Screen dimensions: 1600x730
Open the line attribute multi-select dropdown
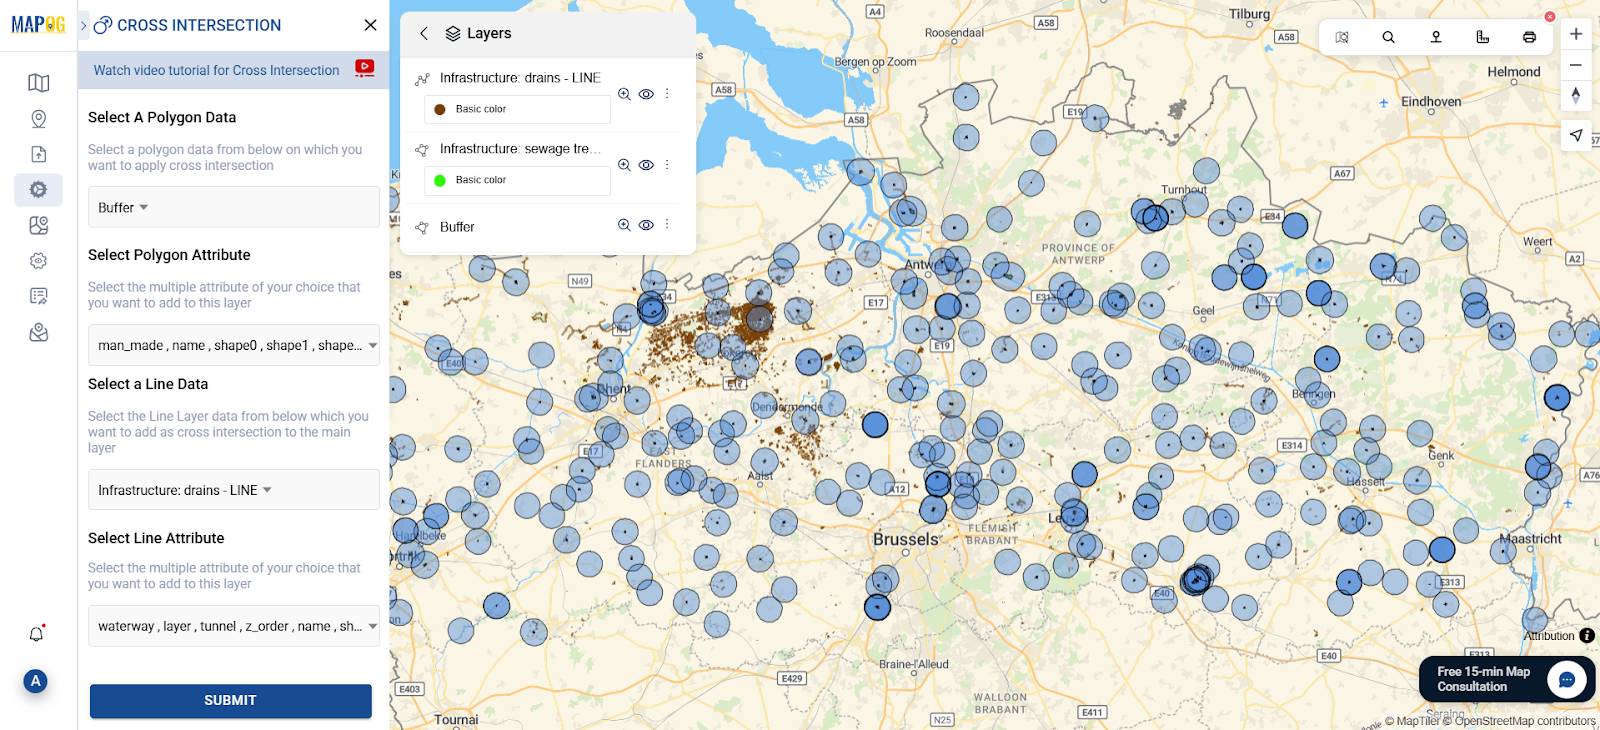tap(234, 626)
